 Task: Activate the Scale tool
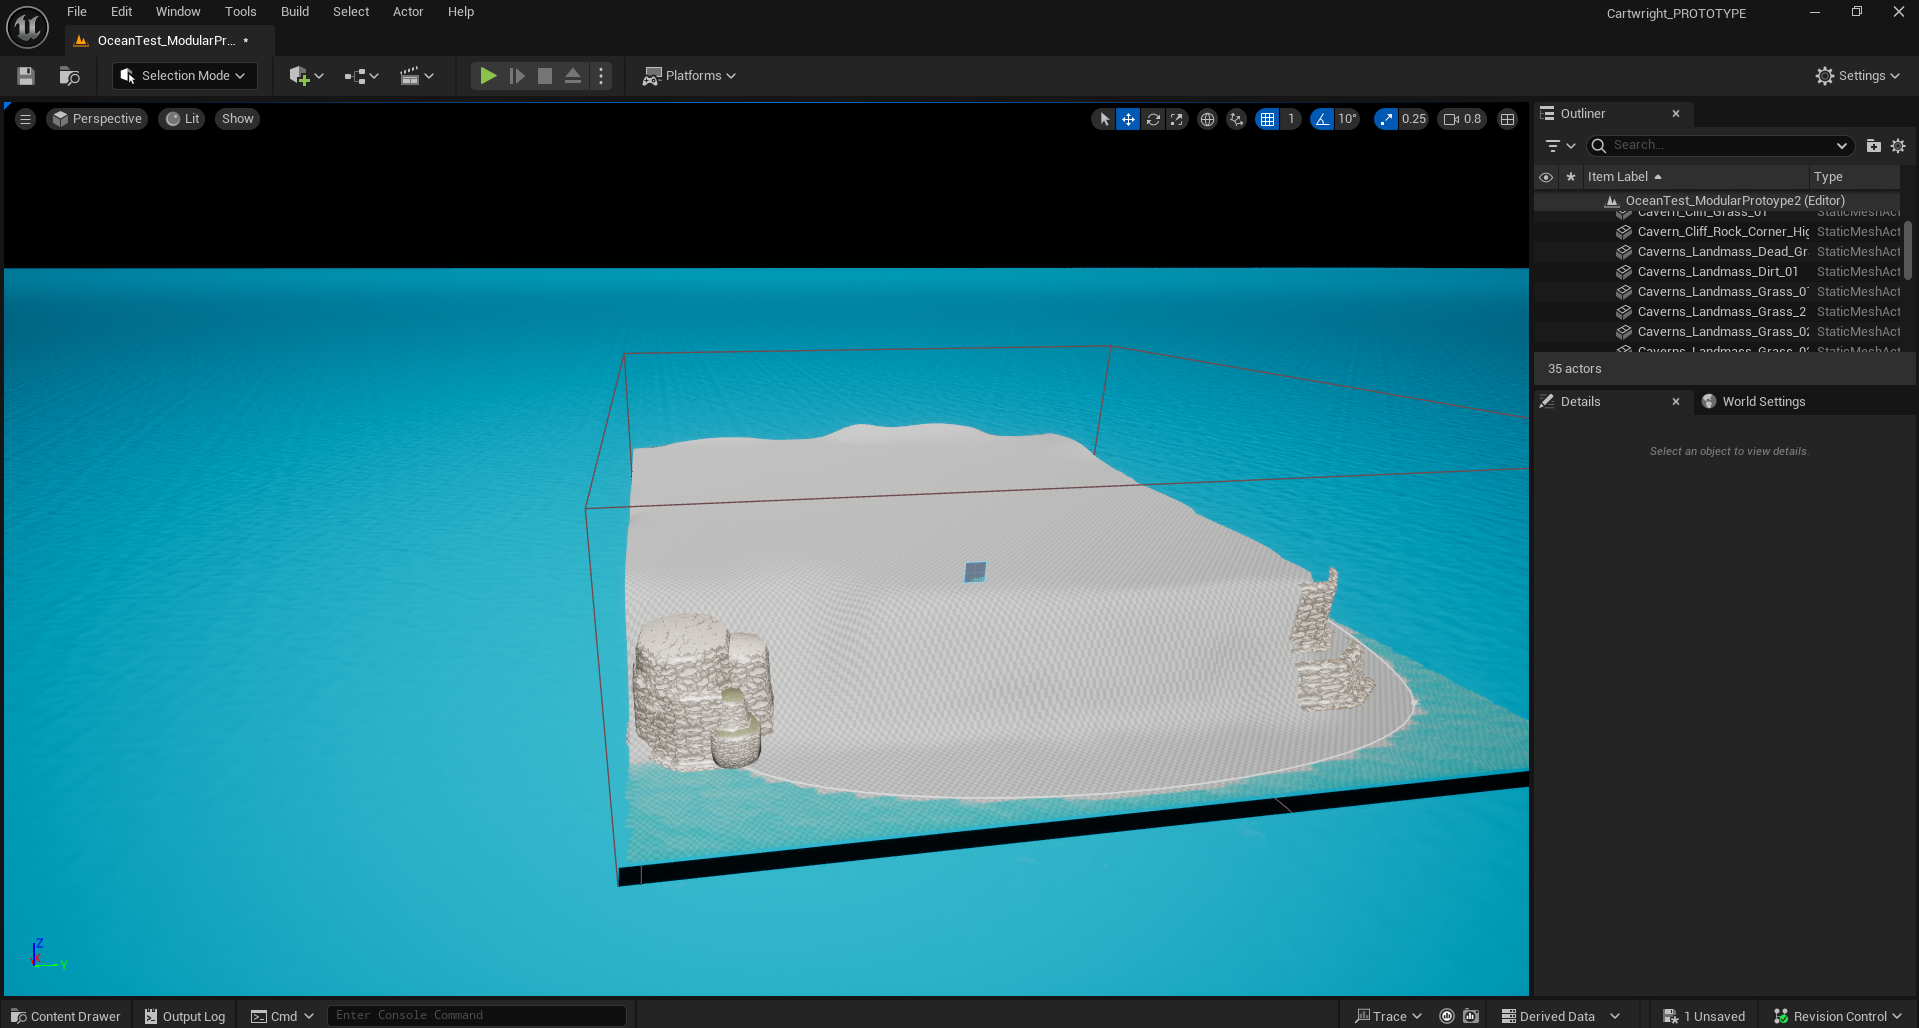tap(1177, 119)
